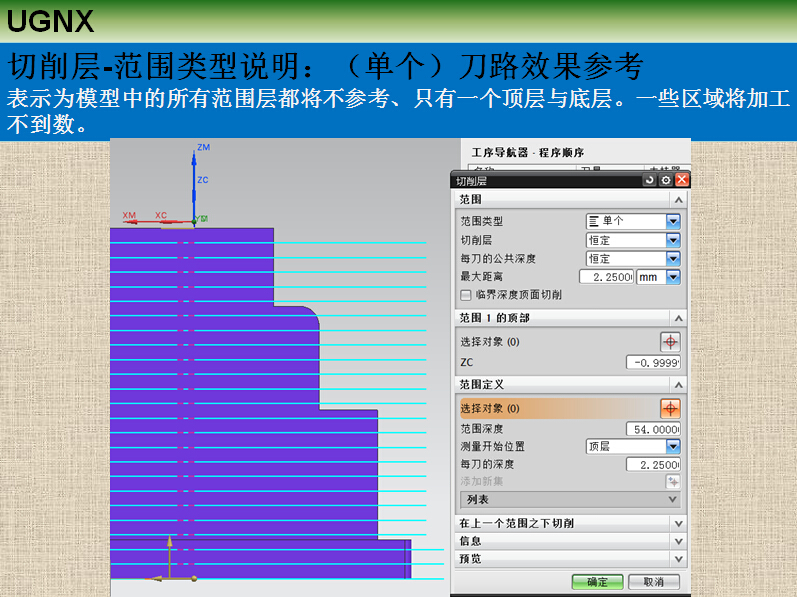Expand the 预览 section
Image resolution: width=797 pixels, height=597 pixels.
570,559
